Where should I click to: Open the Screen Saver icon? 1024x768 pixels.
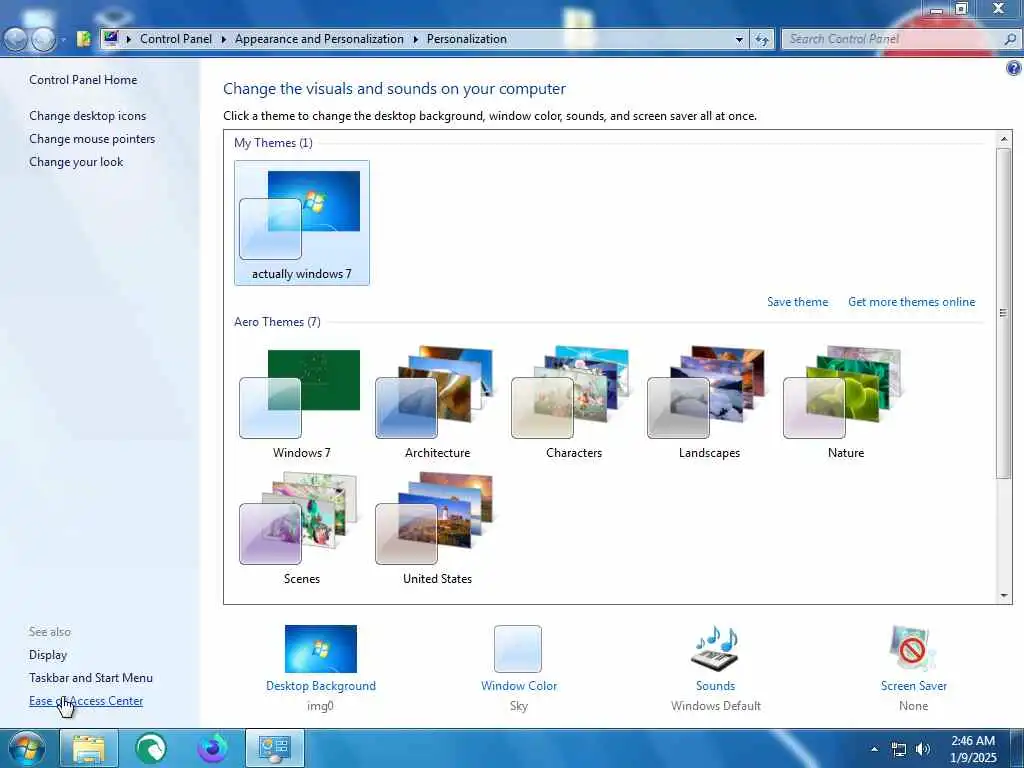913,648
